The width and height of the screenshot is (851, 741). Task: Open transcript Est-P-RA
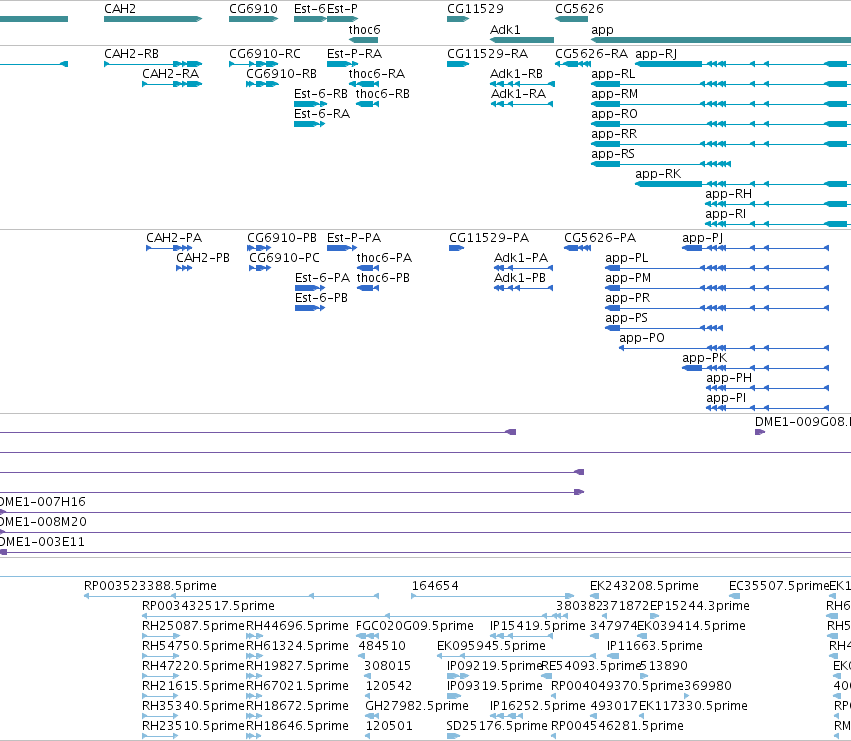coord(342,64)
